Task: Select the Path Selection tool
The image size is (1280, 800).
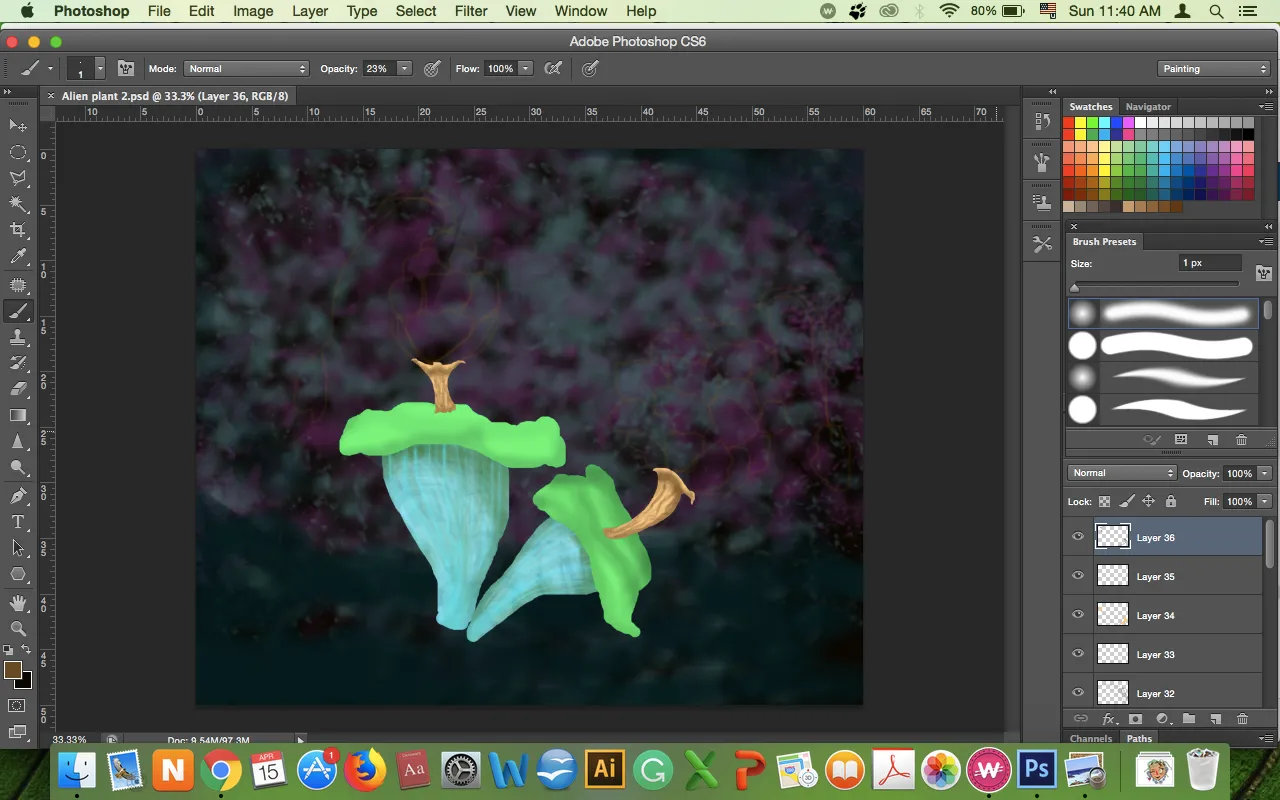Action: [x=18, y=548]
